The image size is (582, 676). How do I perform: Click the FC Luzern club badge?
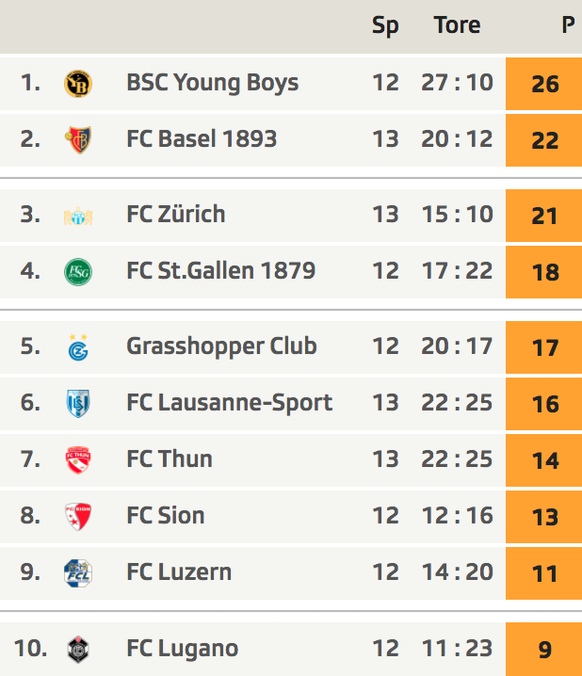pyautogui.click(x=78, y=573)
